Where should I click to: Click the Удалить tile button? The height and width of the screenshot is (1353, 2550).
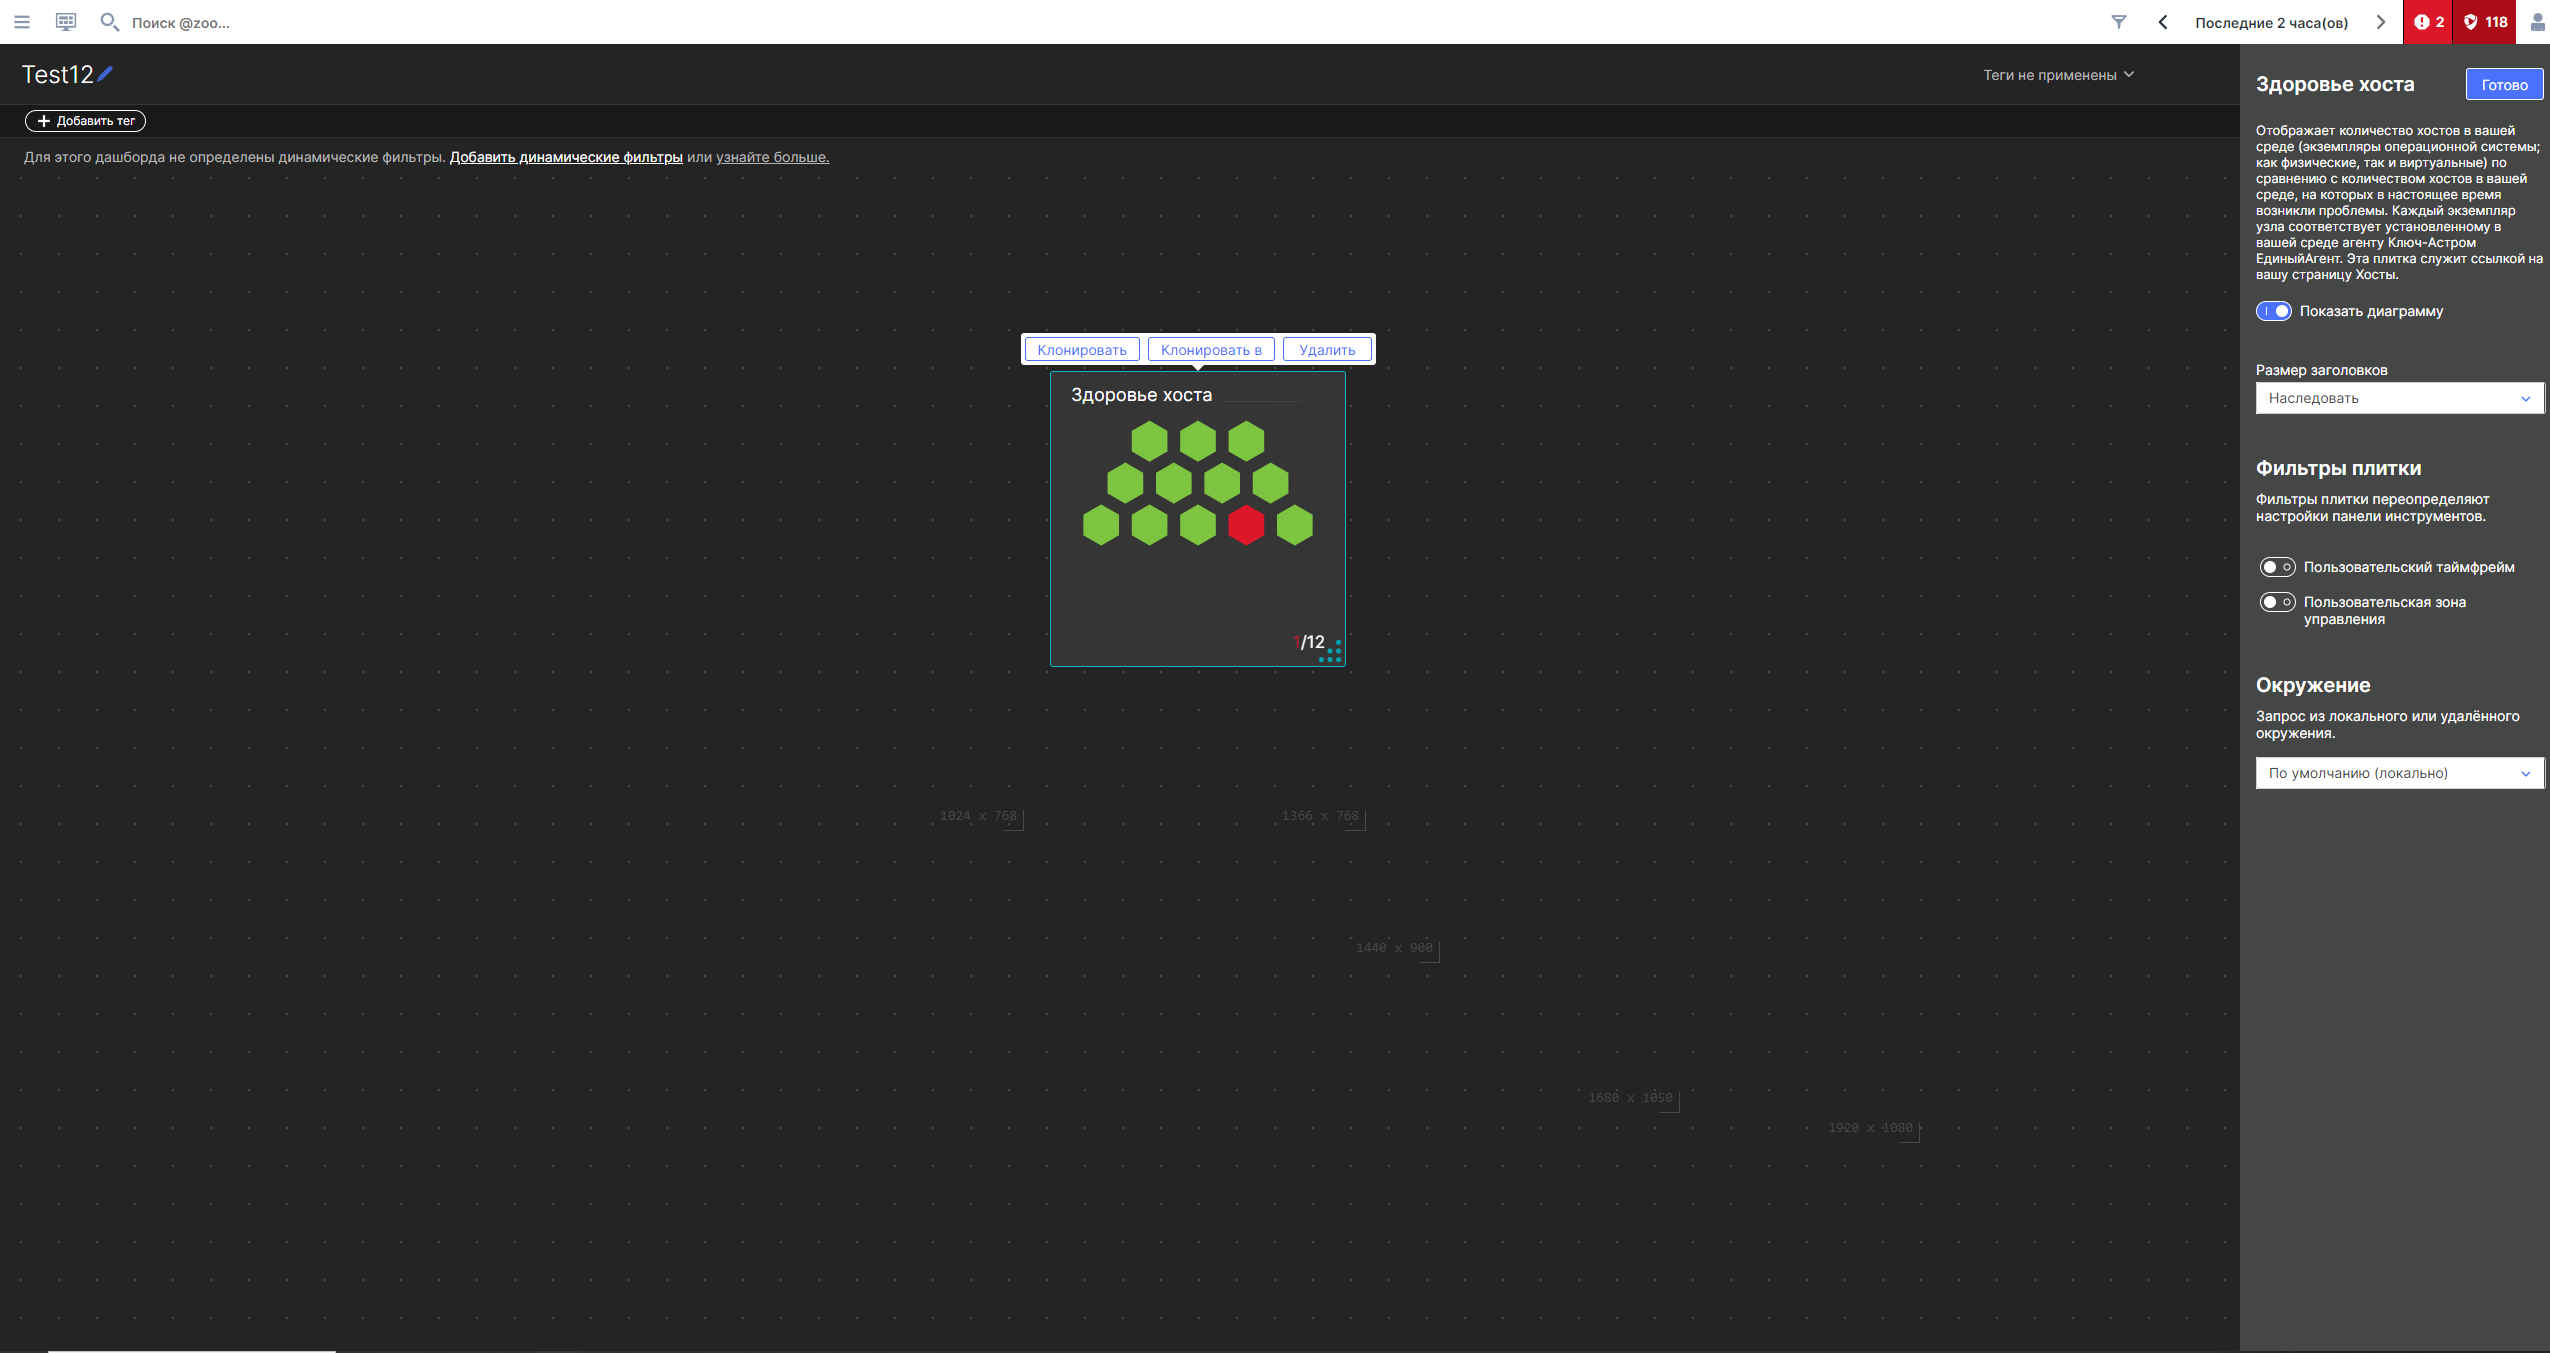click(x=1327, y=350)
